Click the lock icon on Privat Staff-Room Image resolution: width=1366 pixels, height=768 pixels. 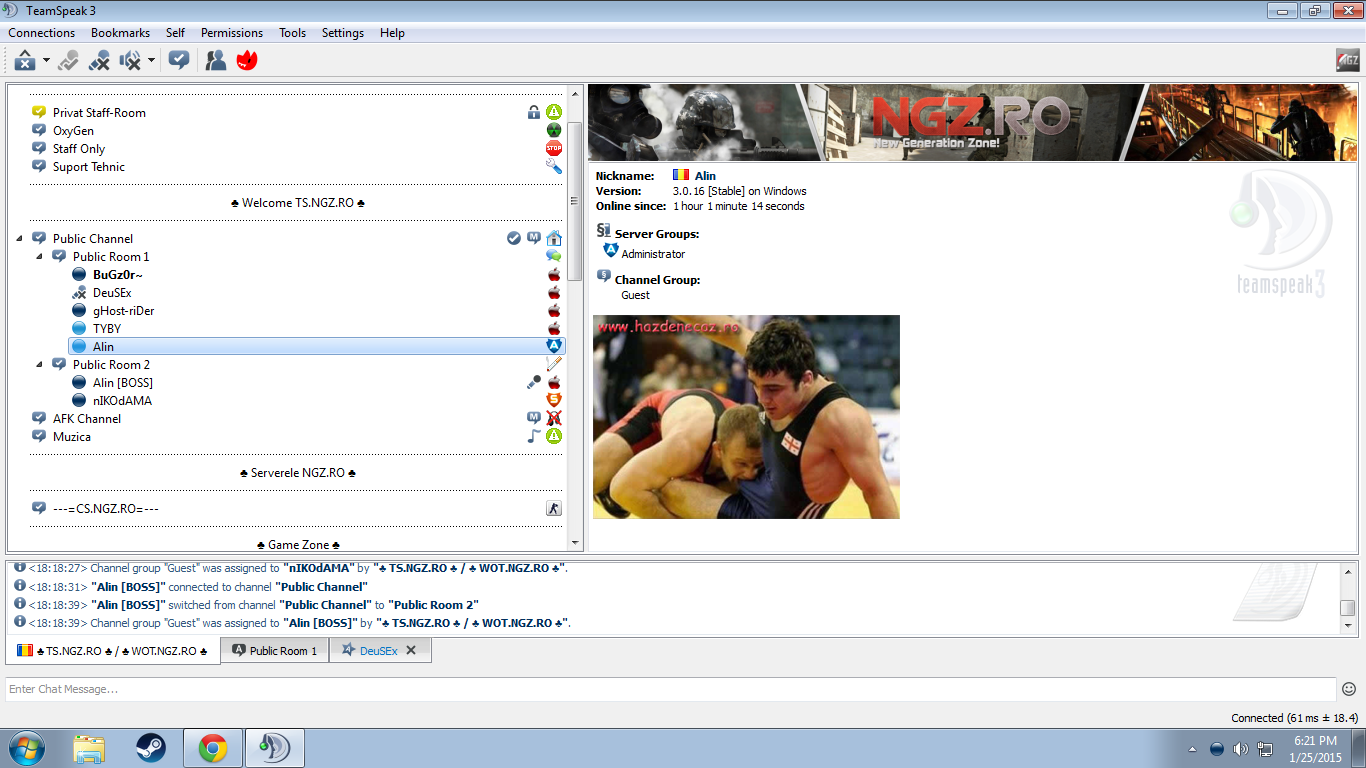[534, 113]
